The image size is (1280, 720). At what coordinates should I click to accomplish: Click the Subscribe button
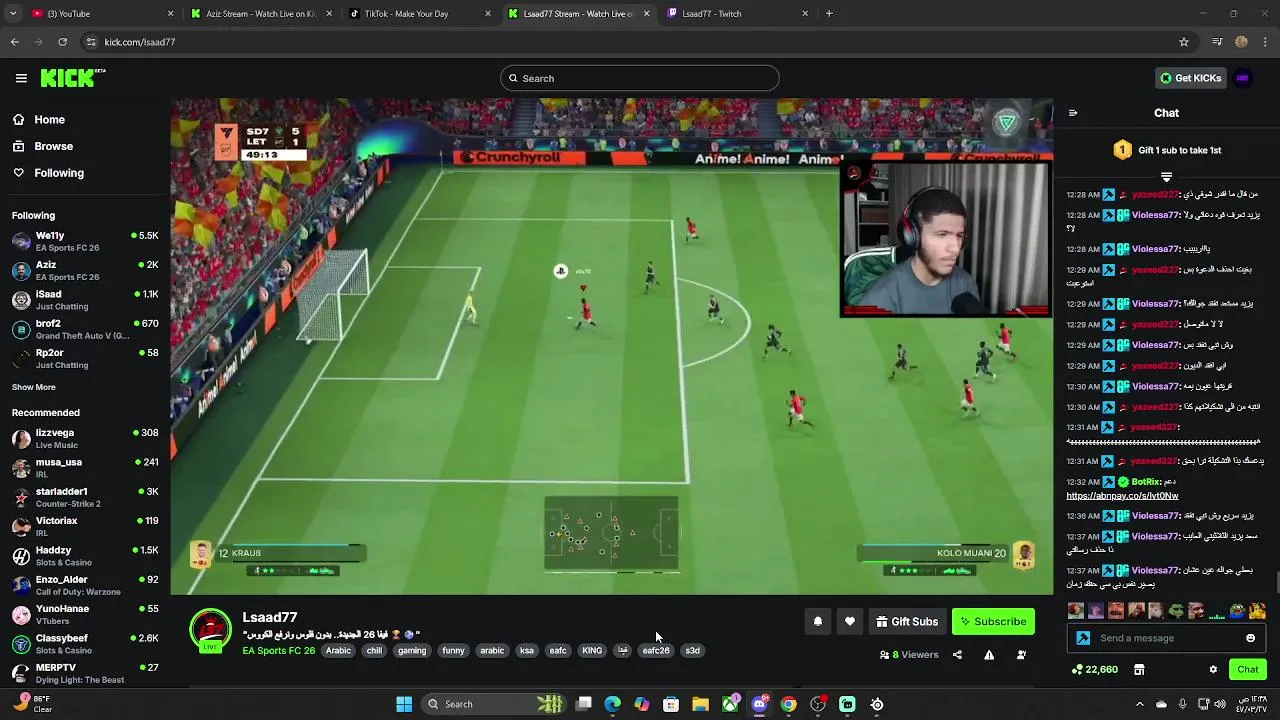pyautogui.click(x=993, y=621)
